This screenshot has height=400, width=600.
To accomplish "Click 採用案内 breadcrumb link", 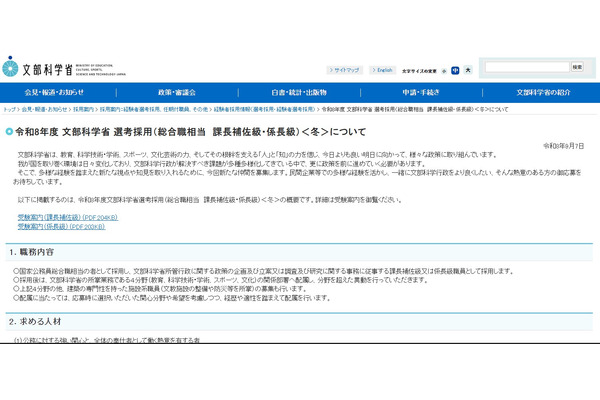I will pos(83,109).
